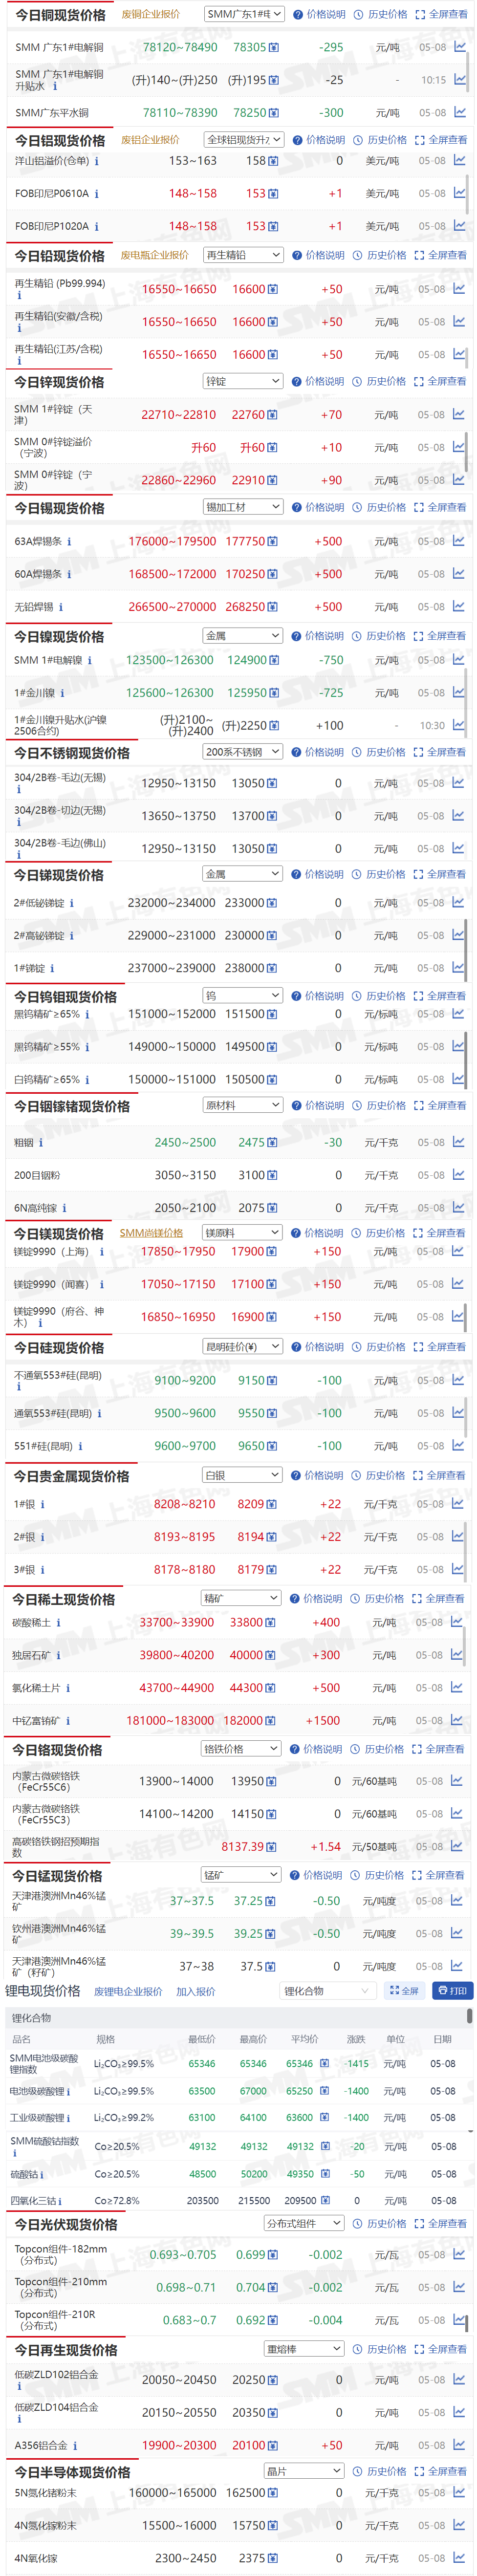Open the 晶片 dropdown in 半导体 section
This screenshot has height=2576, width=477.
pyautogui.click(x=304, y=2471)
